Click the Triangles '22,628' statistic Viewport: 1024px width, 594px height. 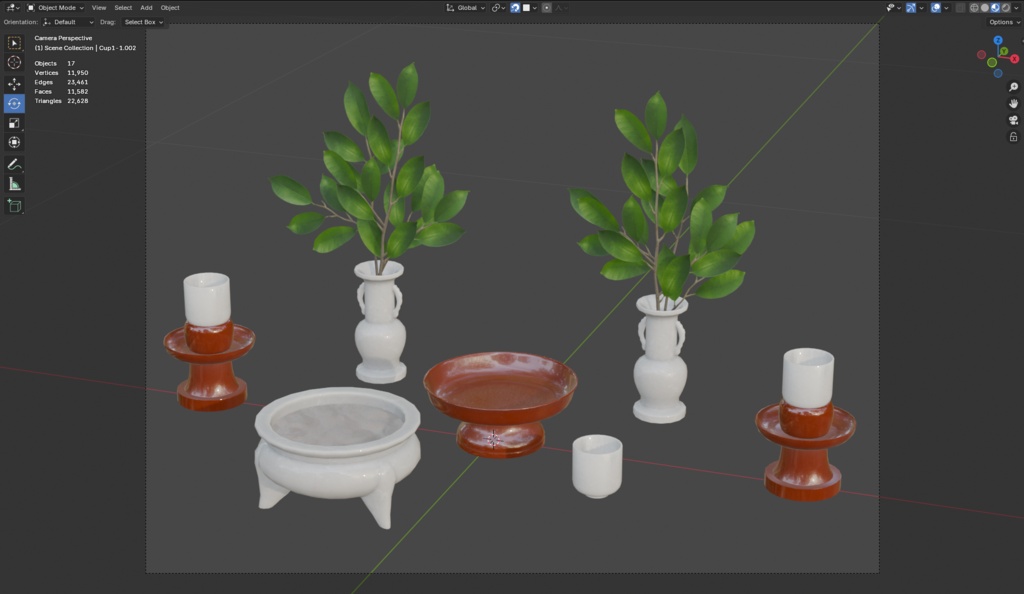[x=77, y=101]
